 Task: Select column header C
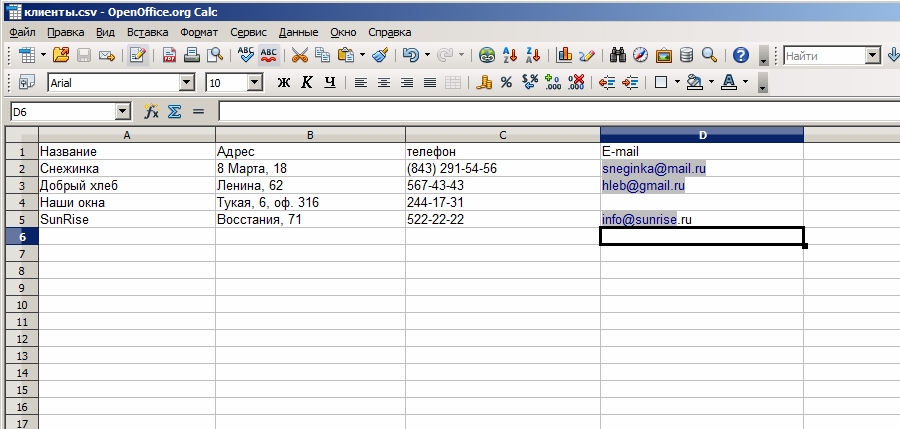tap(502, 135)
